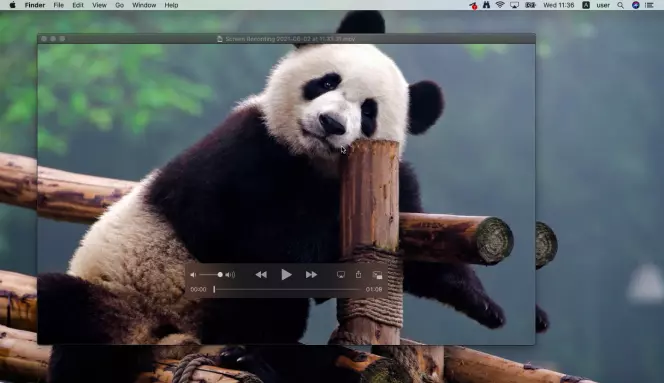This screenshot has height=383, width=664.
Task: Click the binoculars icon in menu bar
Action: pos(486,5)
